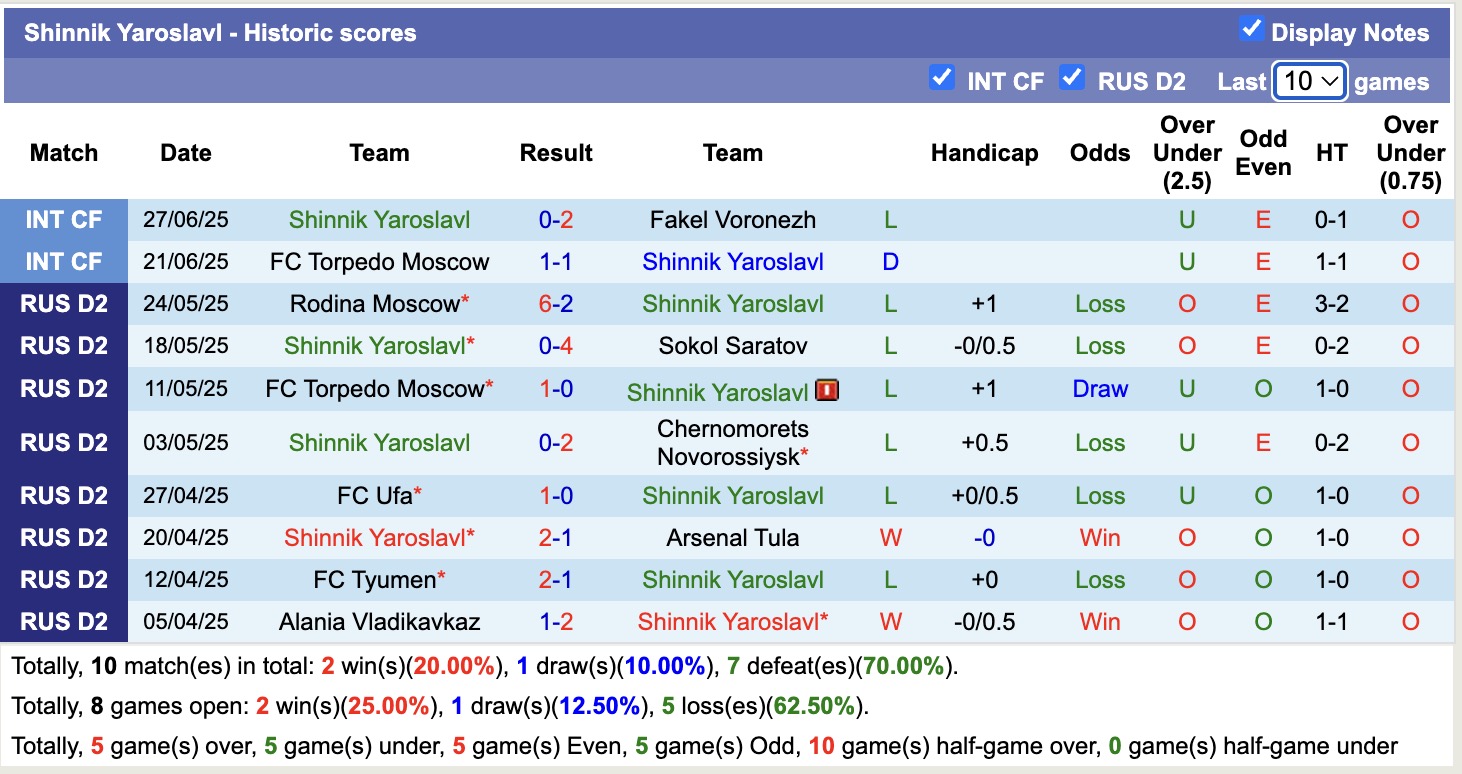Open the Last games count dropdown
1462x774 pixels.
coord(1309,81)
